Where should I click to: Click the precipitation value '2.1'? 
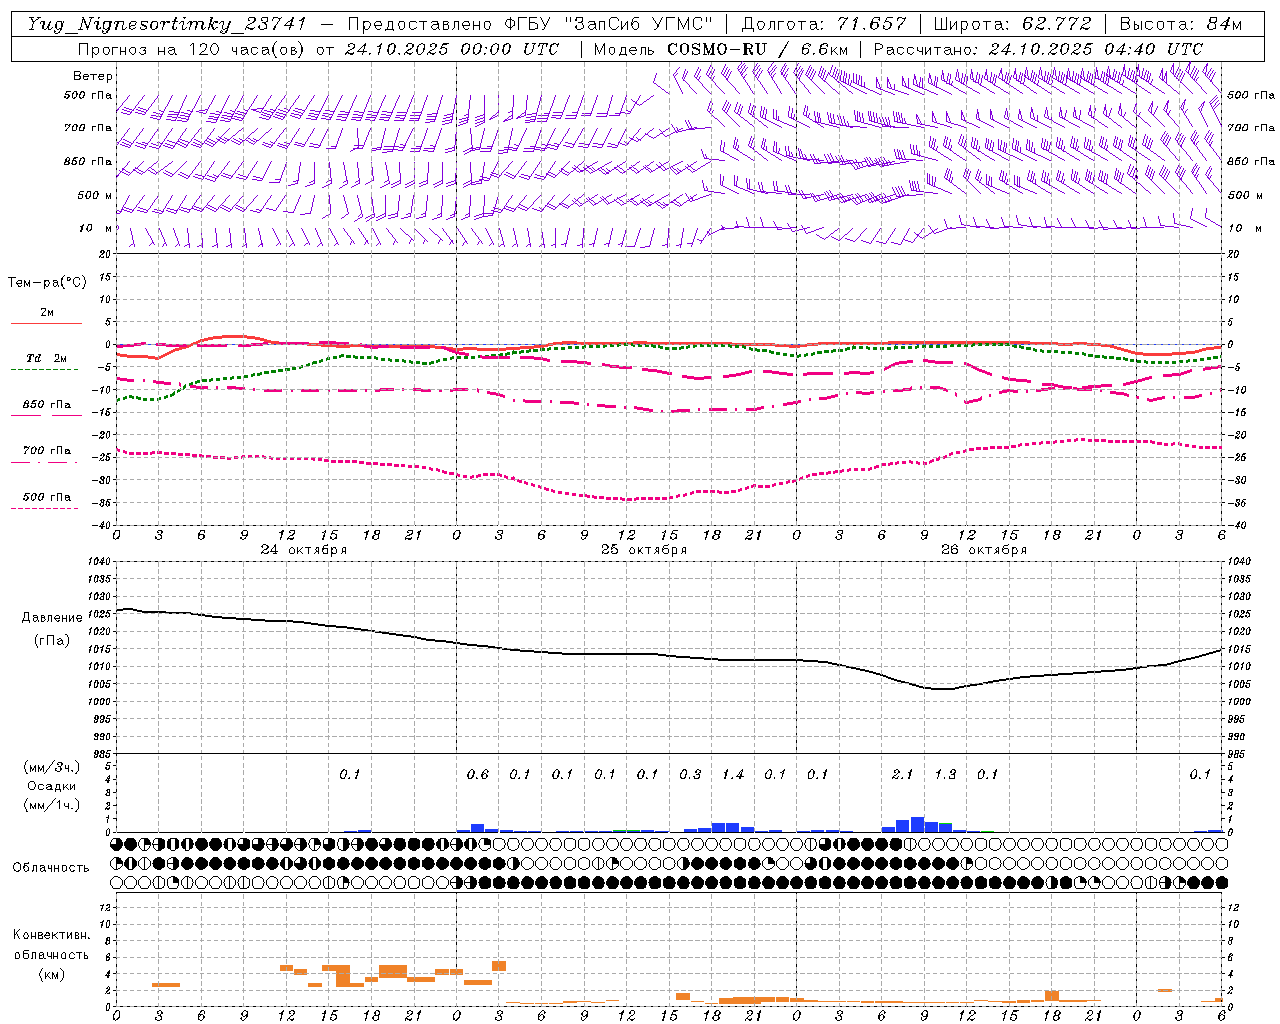click(903, 774)
